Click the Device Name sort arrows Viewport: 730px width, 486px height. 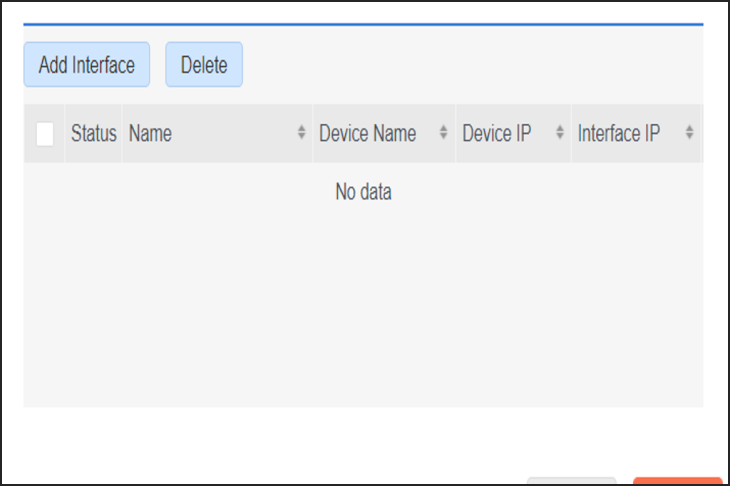(x=444, y=134)
